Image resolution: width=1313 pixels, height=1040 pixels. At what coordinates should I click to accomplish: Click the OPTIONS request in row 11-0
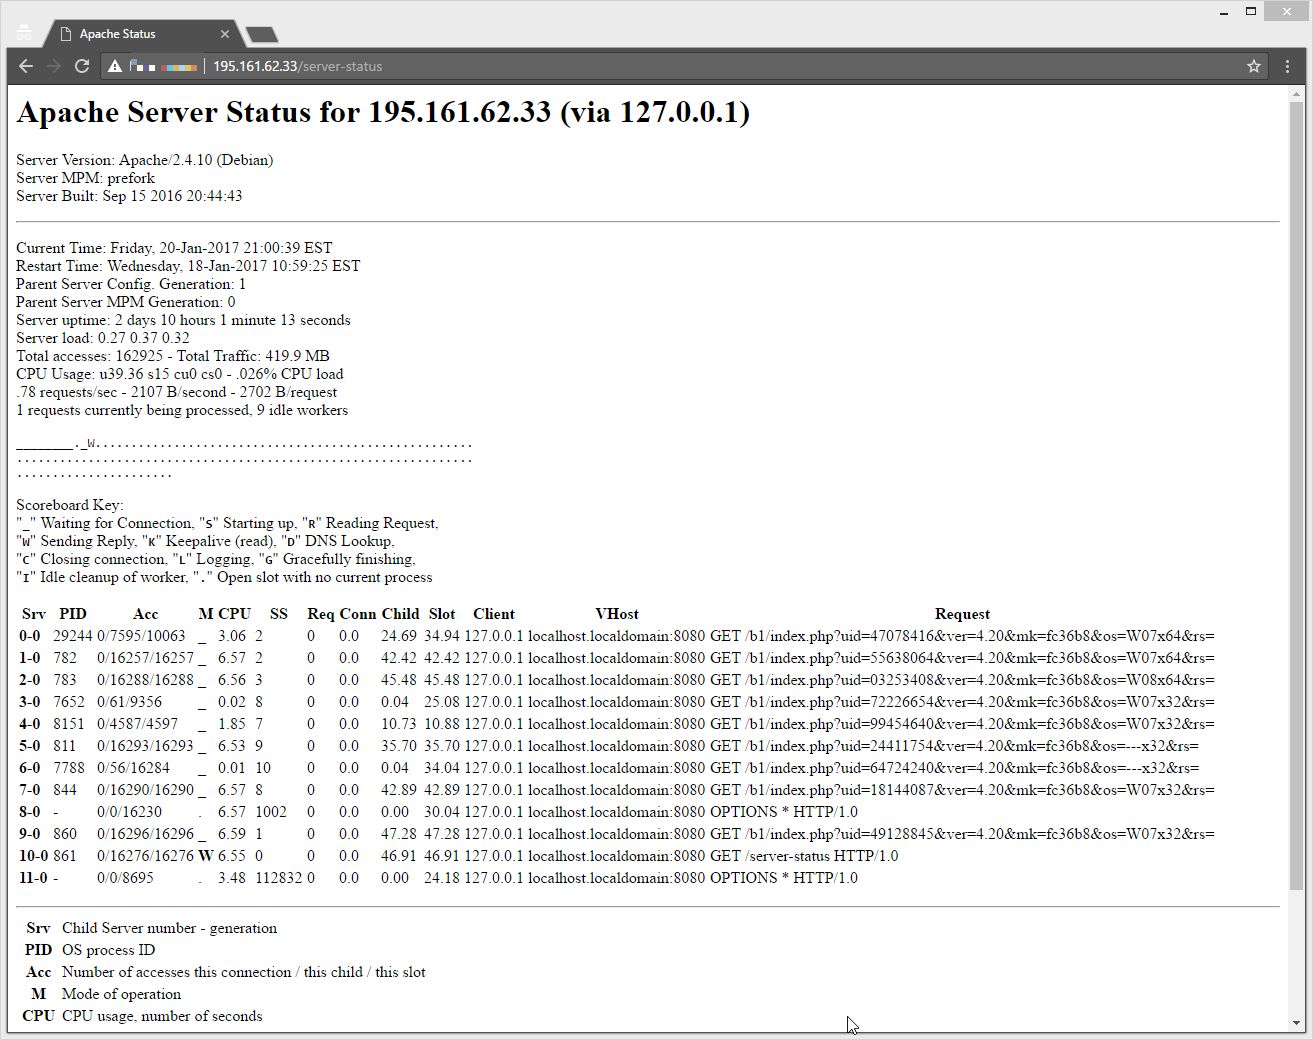tap(784, 878)
